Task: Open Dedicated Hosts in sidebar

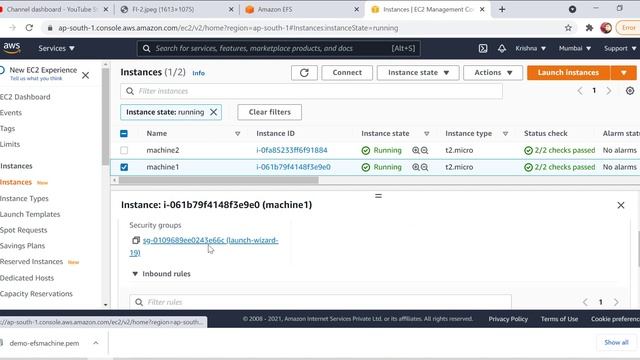Action: coord(27,278)
